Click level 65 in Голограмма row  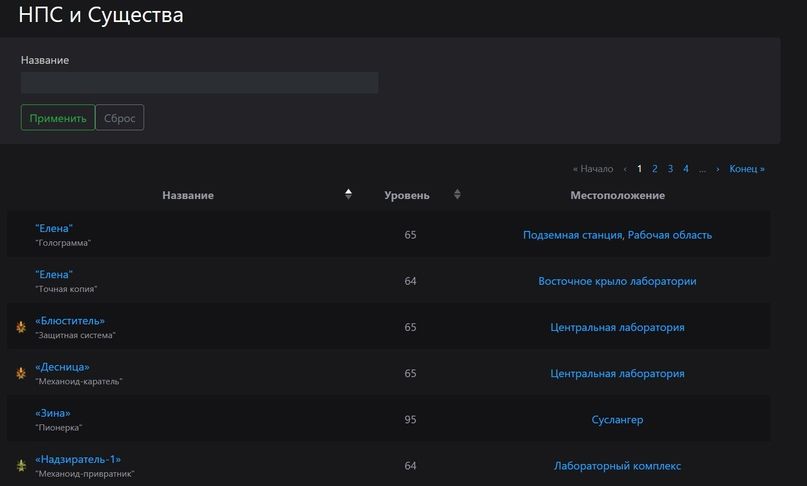410,235
